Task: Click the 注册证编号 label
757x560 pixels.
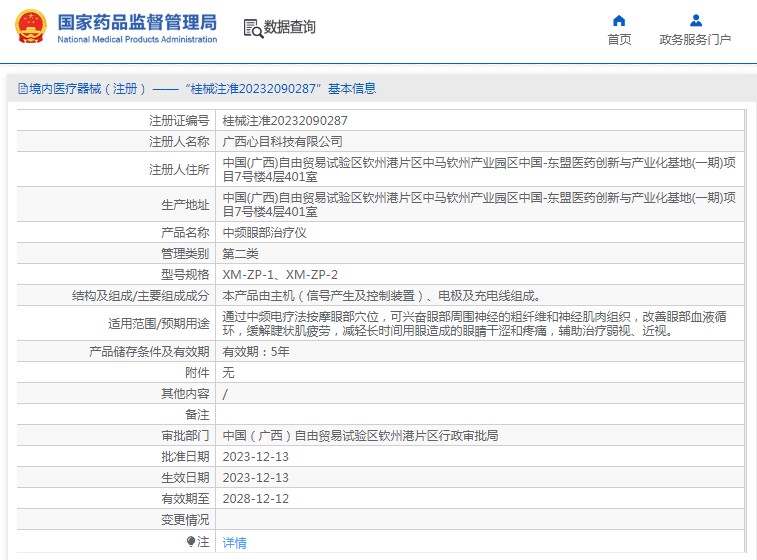Action: pyautogui.click(x=179, y=121)
